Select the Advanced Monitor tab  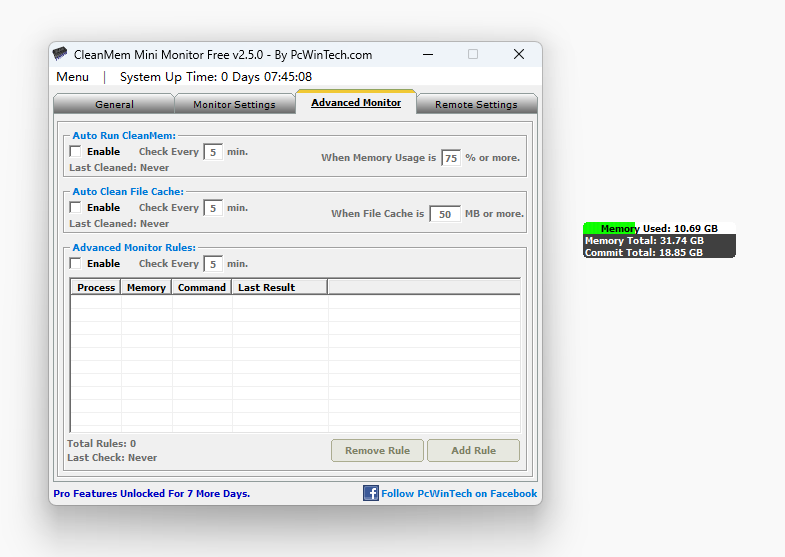pos(356,103)
